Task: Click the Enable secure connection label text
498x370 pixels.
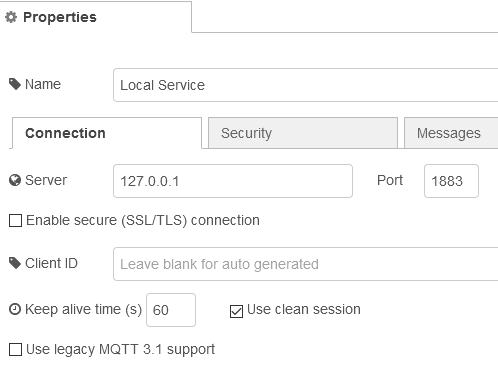Action: point(143,221)
